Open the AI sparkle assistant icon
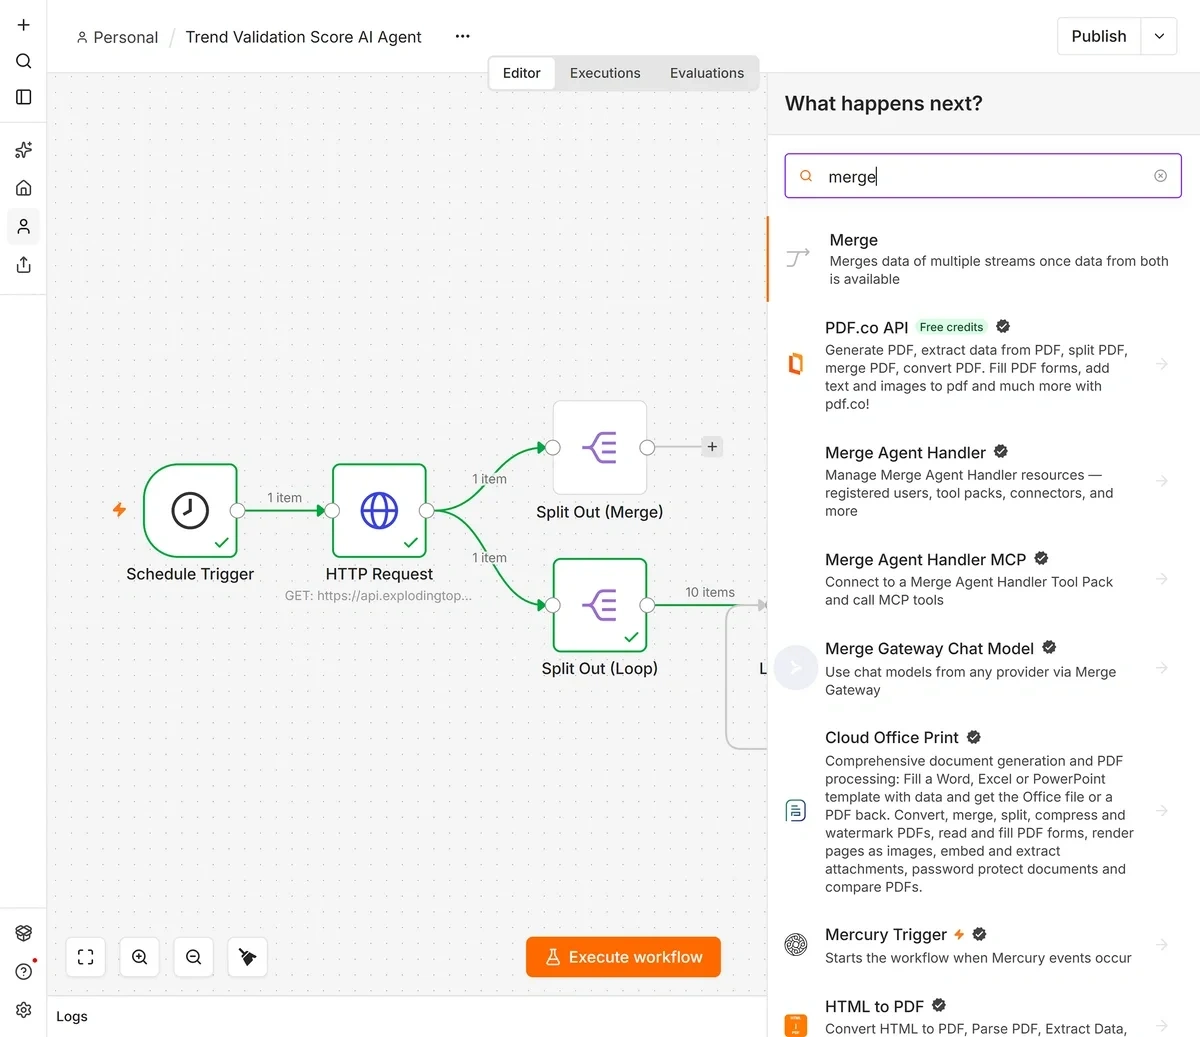Screen dimensions: 1200x1037 point(24,150)
